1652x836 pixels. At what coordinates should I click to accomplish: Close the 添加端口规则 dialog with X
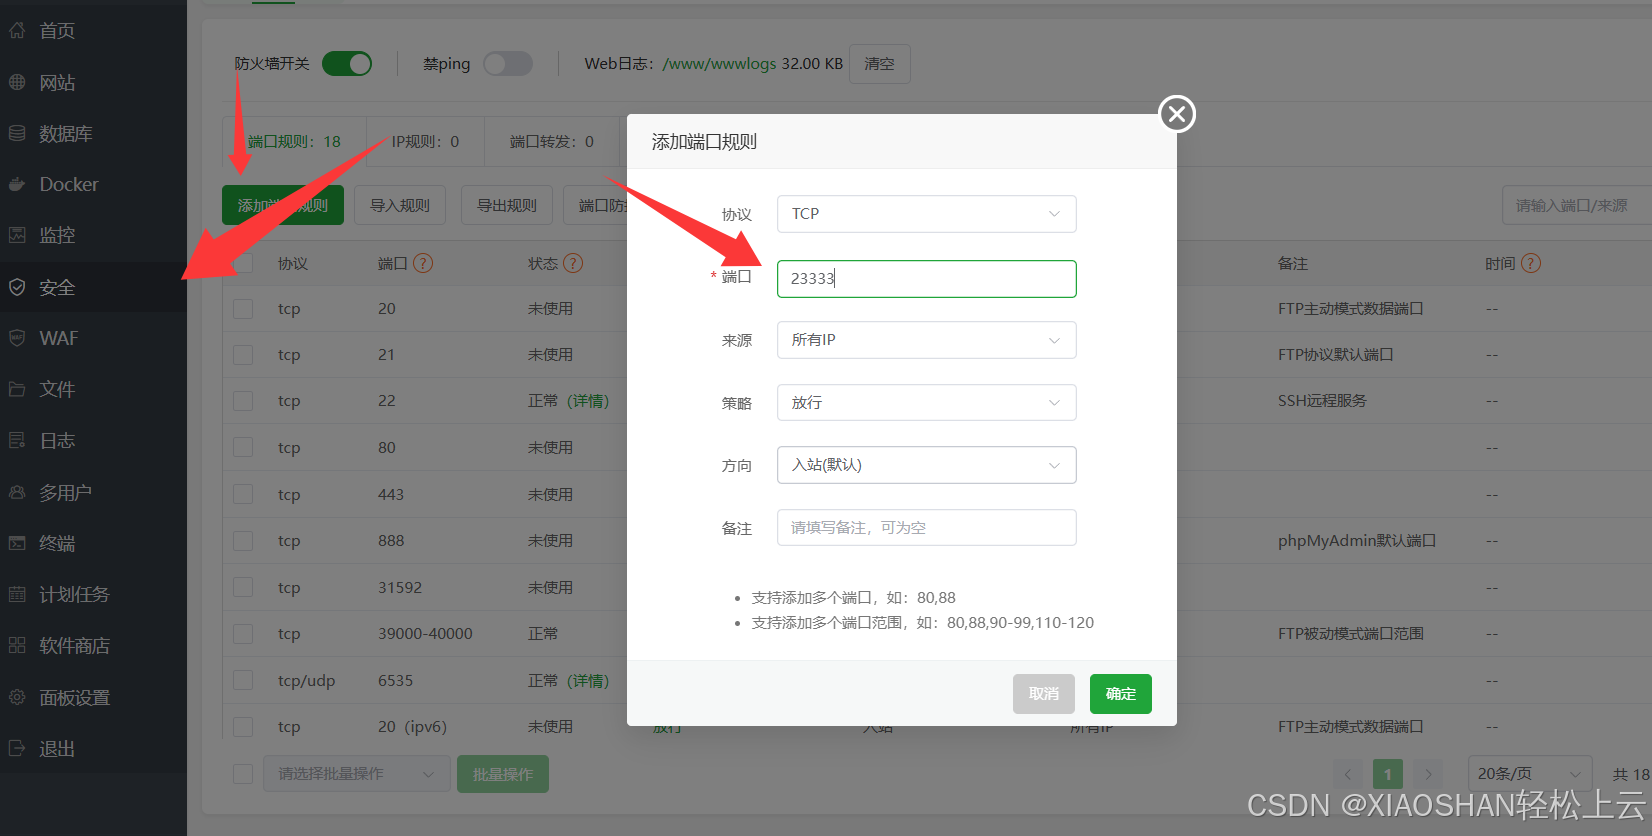pos(1177,114)
